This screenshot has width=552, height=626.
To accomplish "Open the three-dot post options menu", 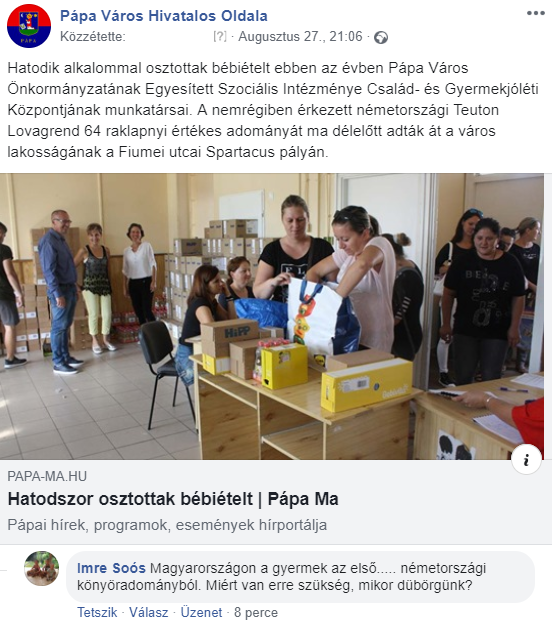I will pos(535,13).
